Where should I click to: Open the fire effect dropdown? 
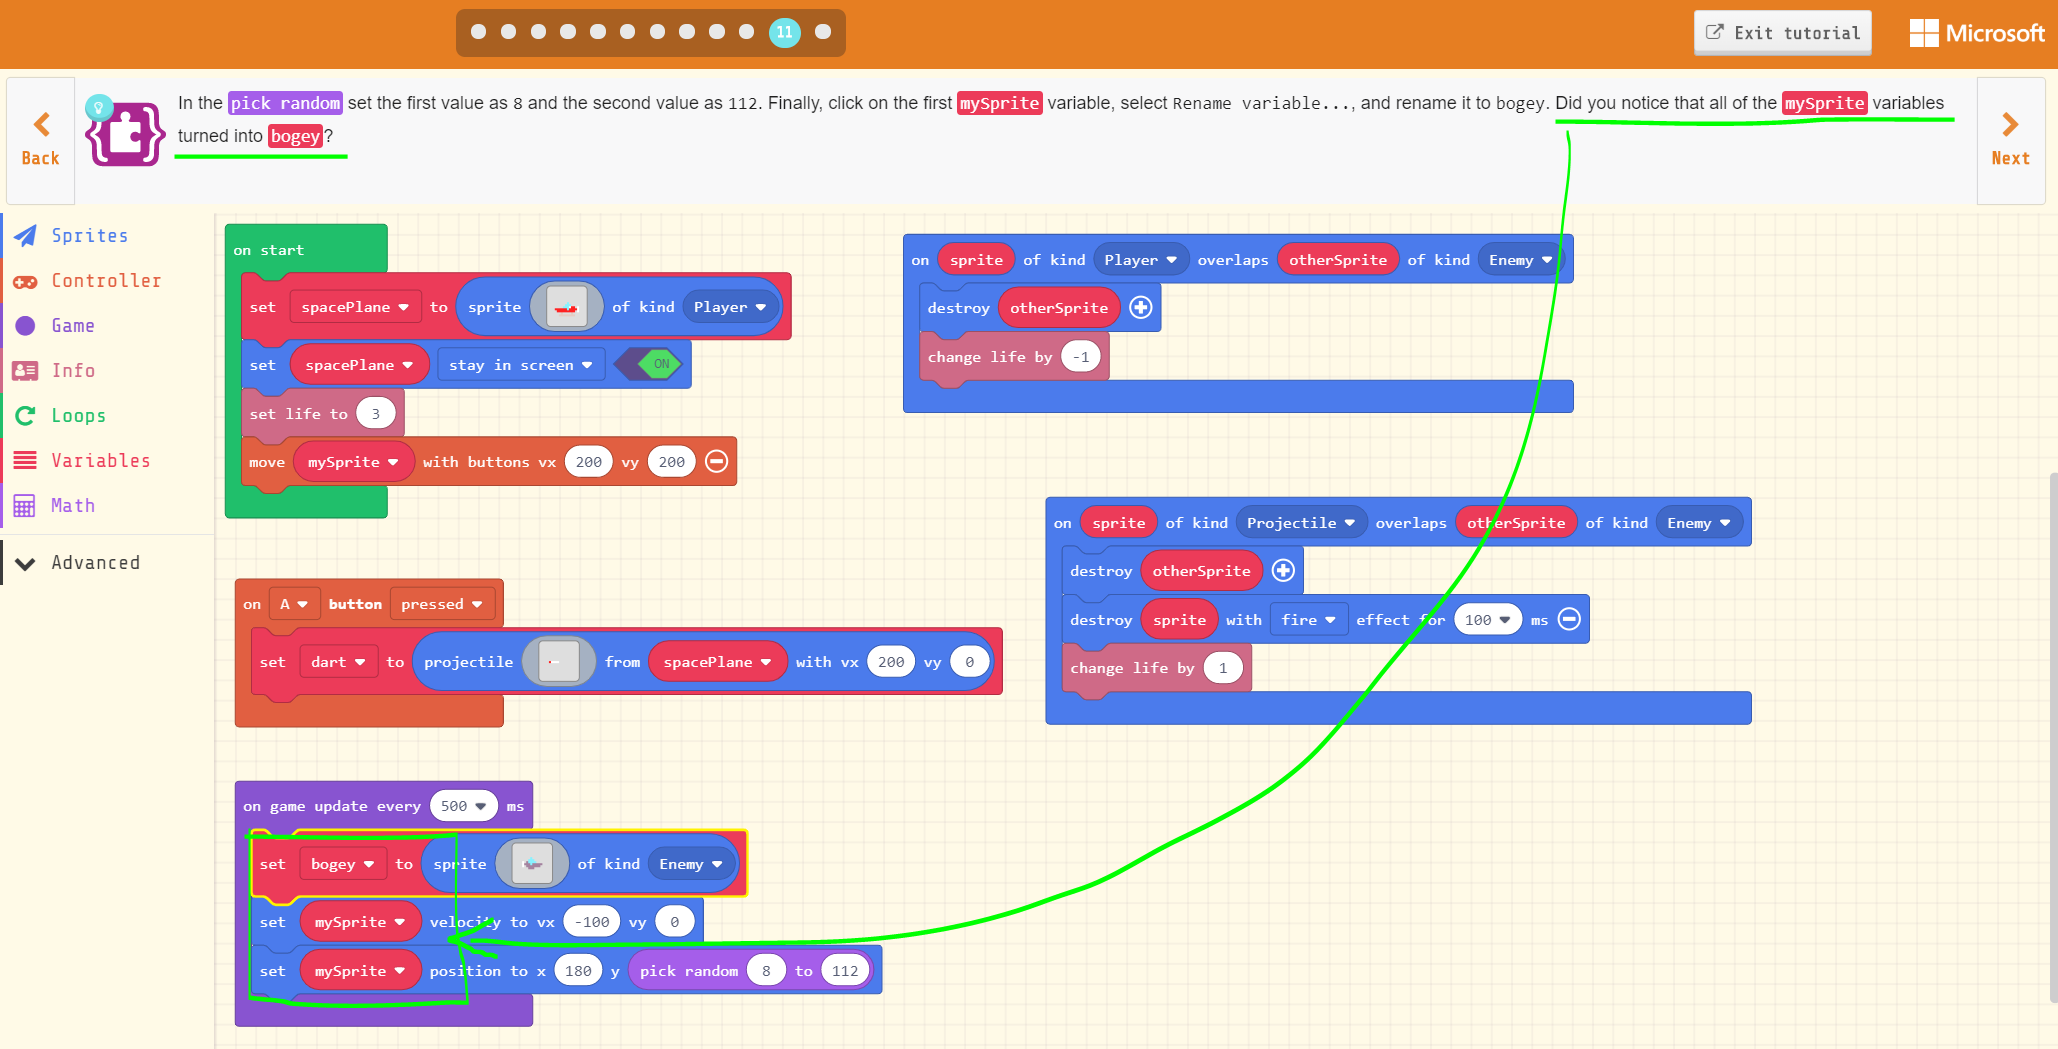1308,620
